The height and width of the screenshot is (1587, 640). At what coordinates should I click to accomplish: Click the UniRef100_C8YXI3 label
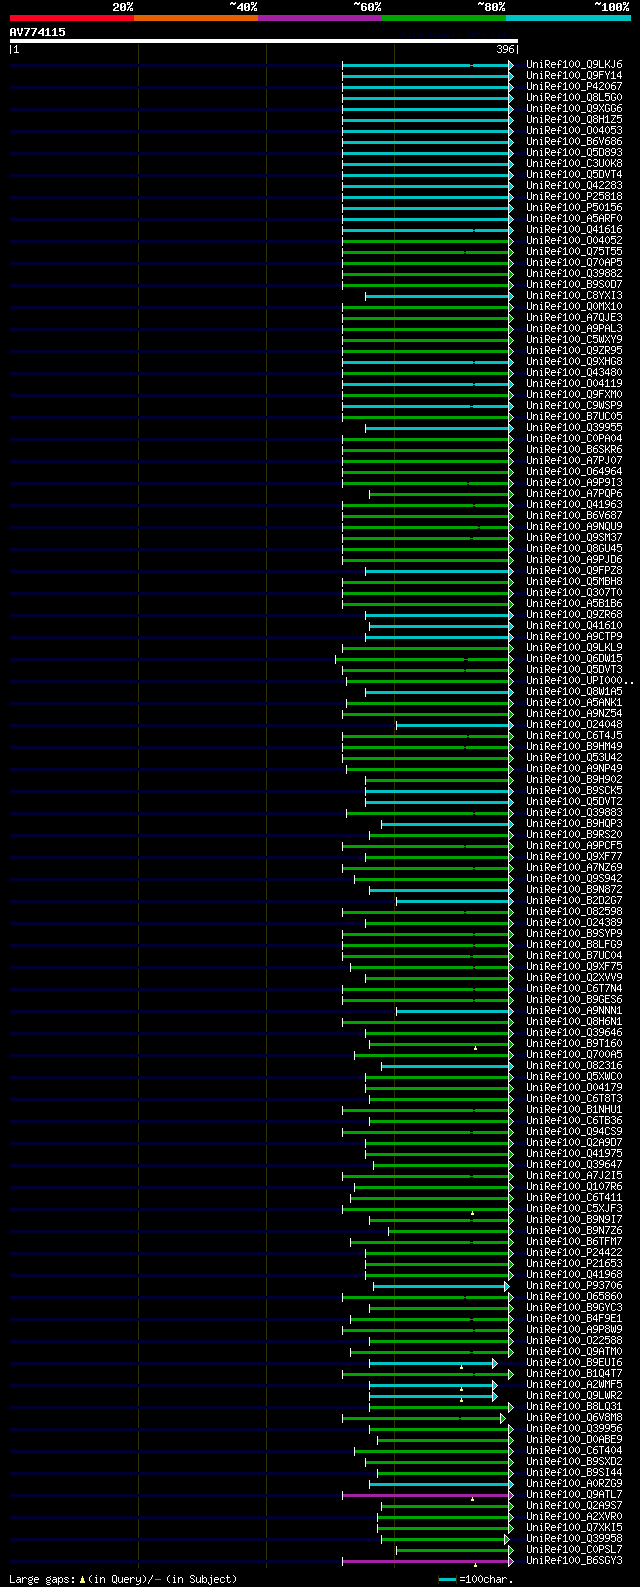[574, 295]
